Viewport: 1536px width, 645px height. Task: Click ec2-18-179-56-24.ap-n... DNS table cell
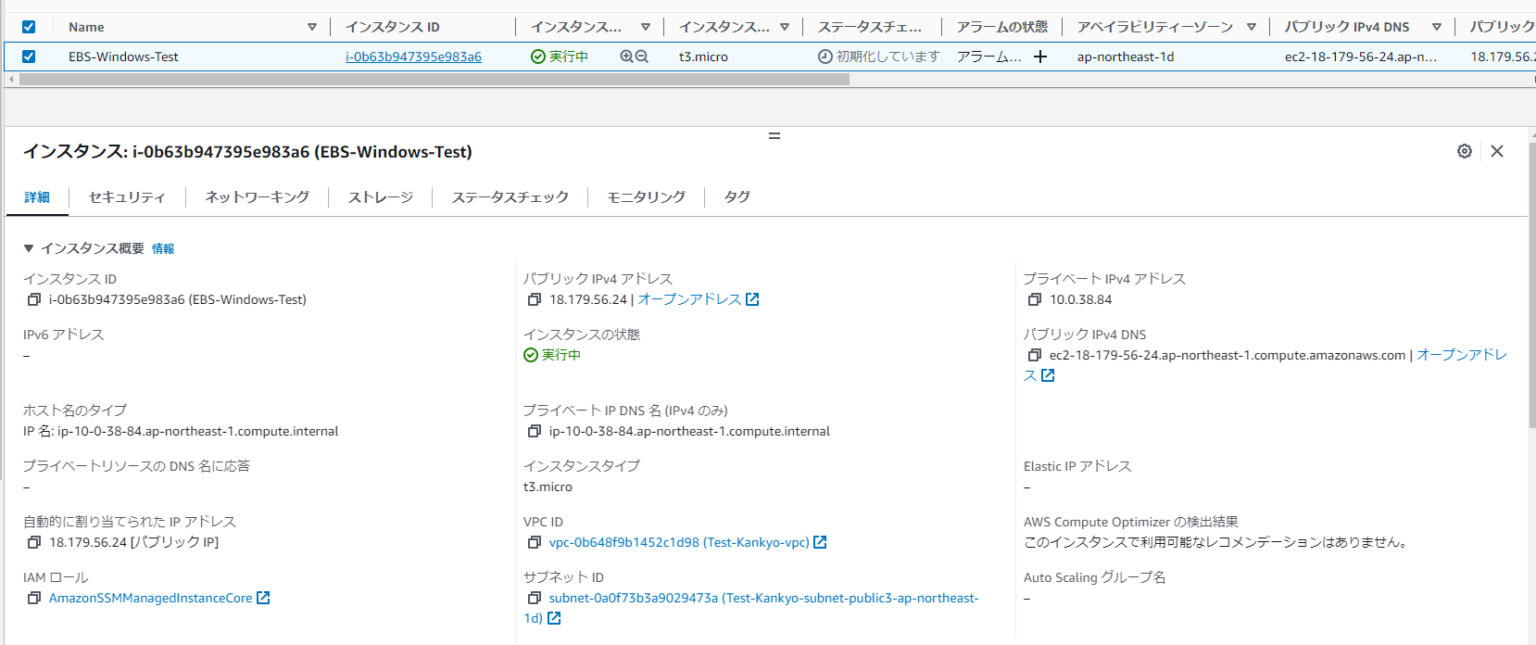click(x=1361, y=57)
